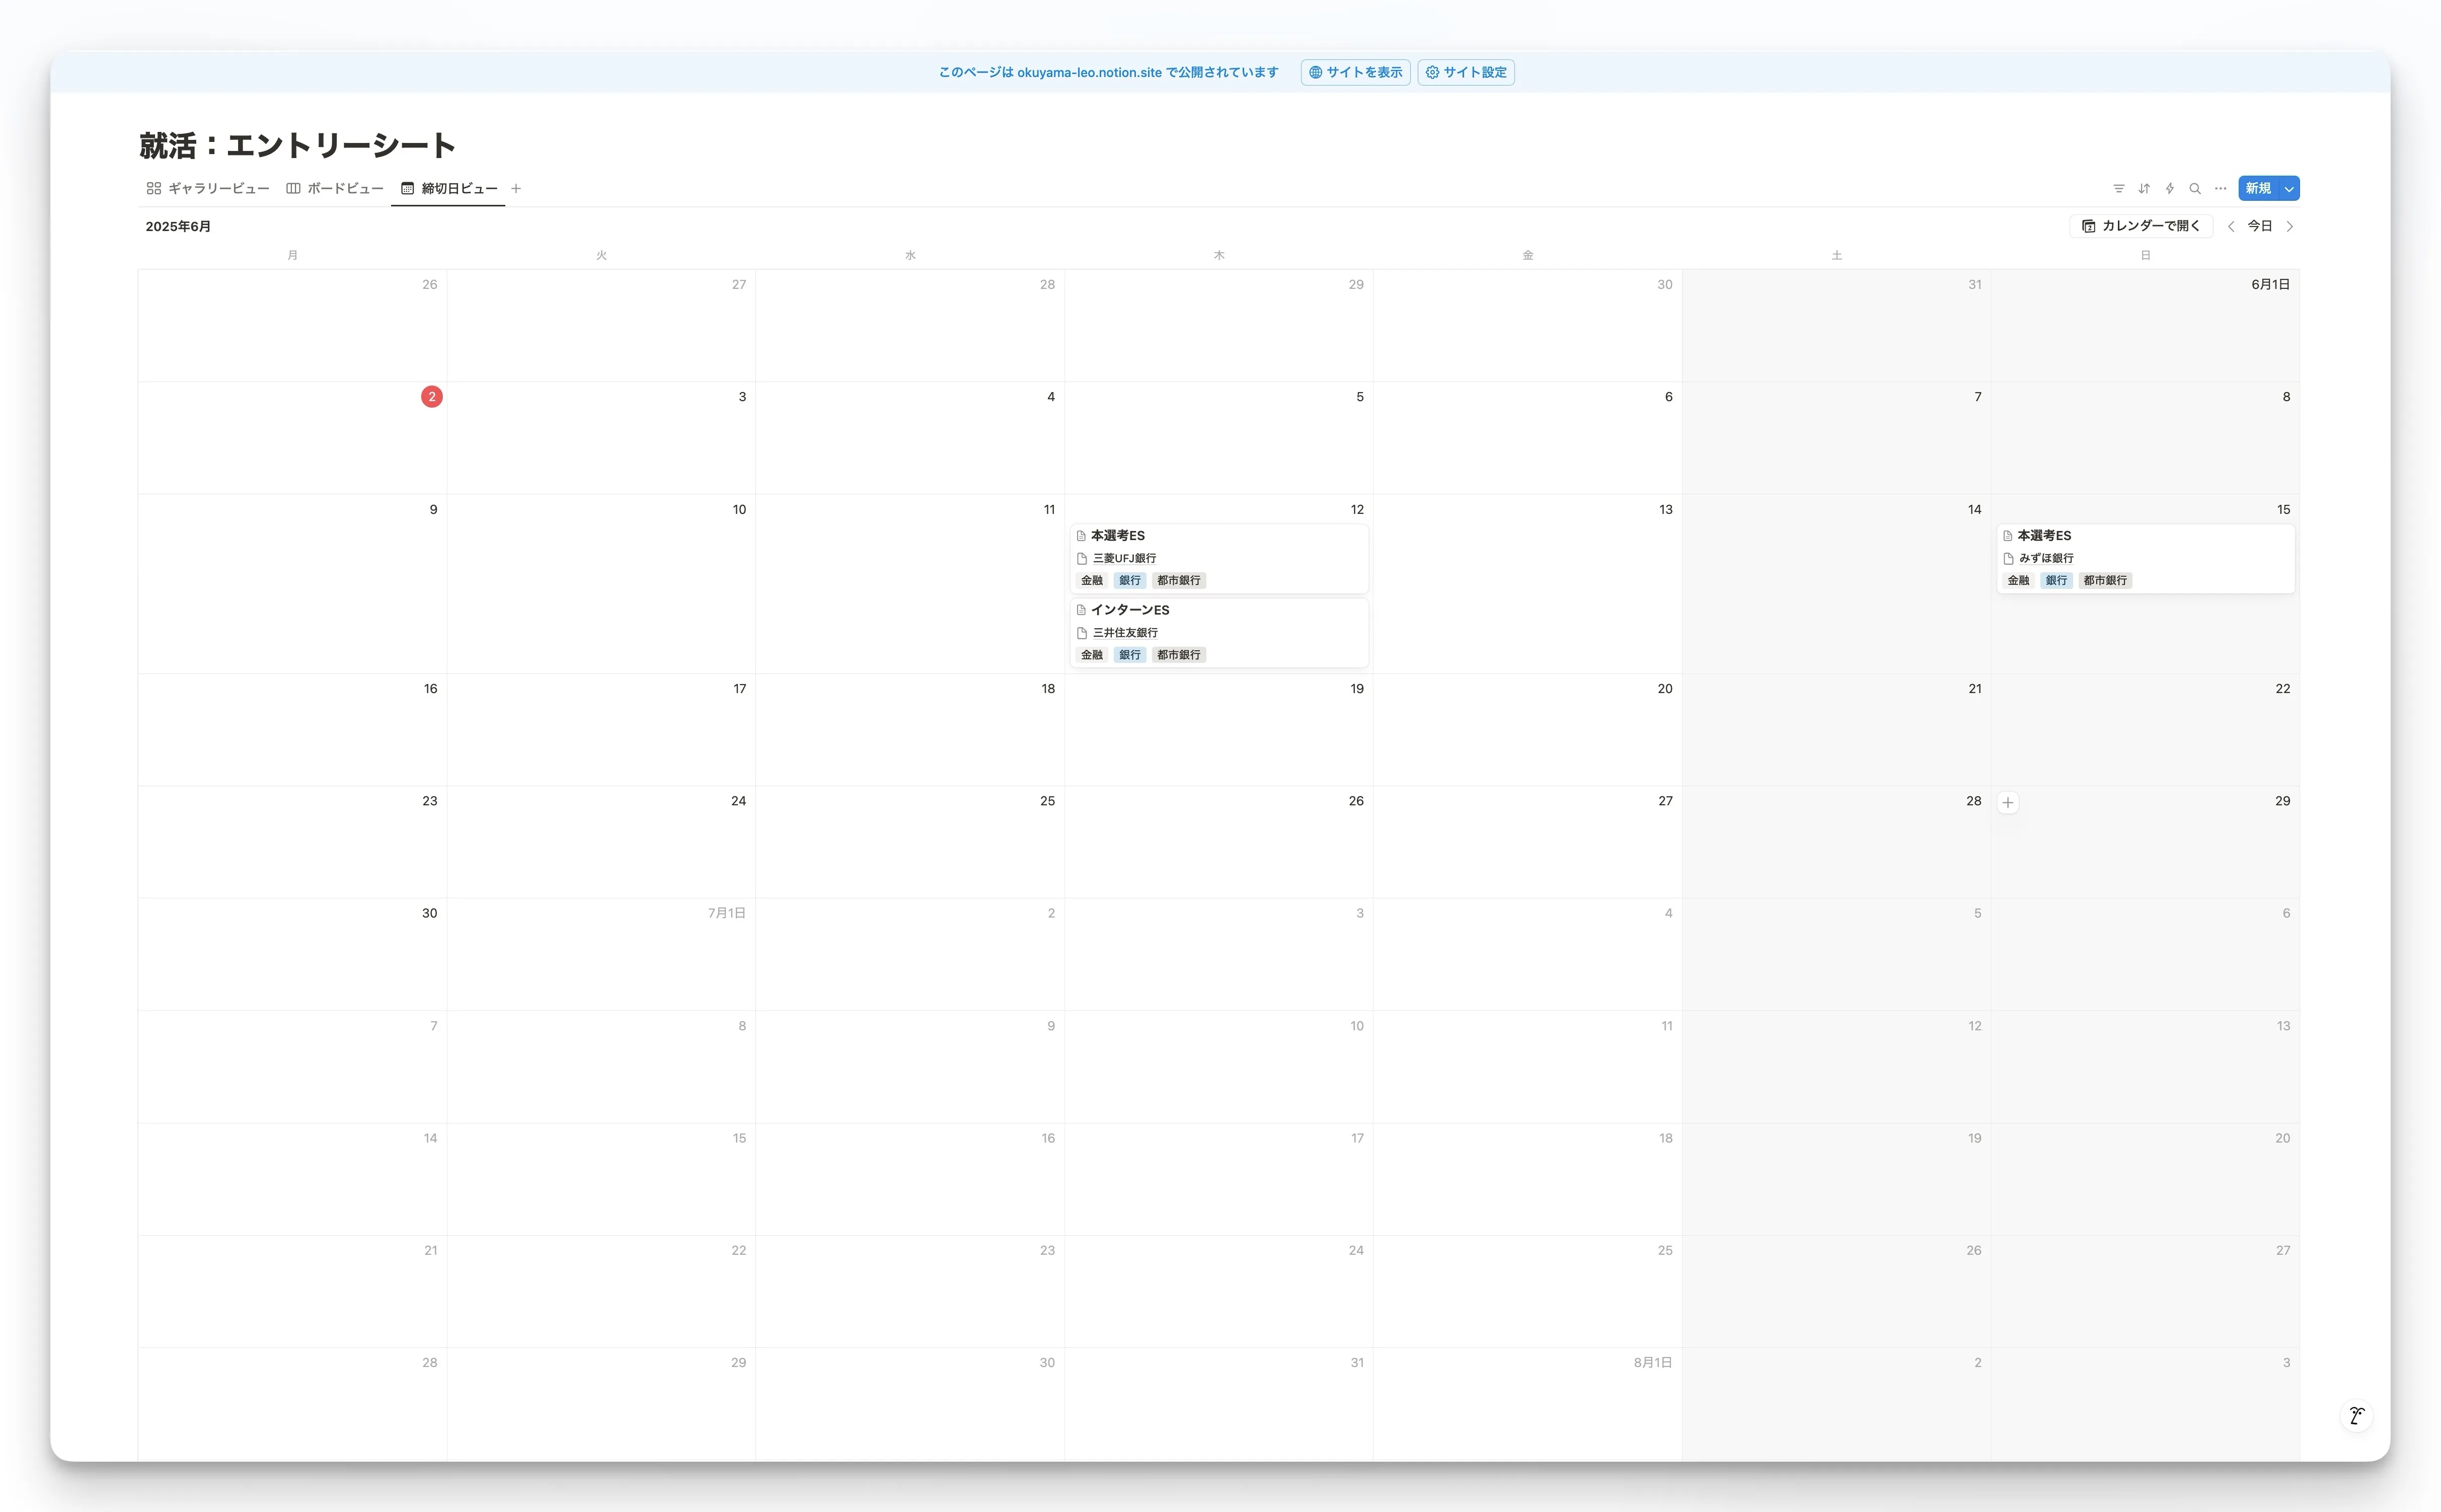Go to previous month with left chevron
This screenshot has width=2441, height=1512.
point(2231,226)
